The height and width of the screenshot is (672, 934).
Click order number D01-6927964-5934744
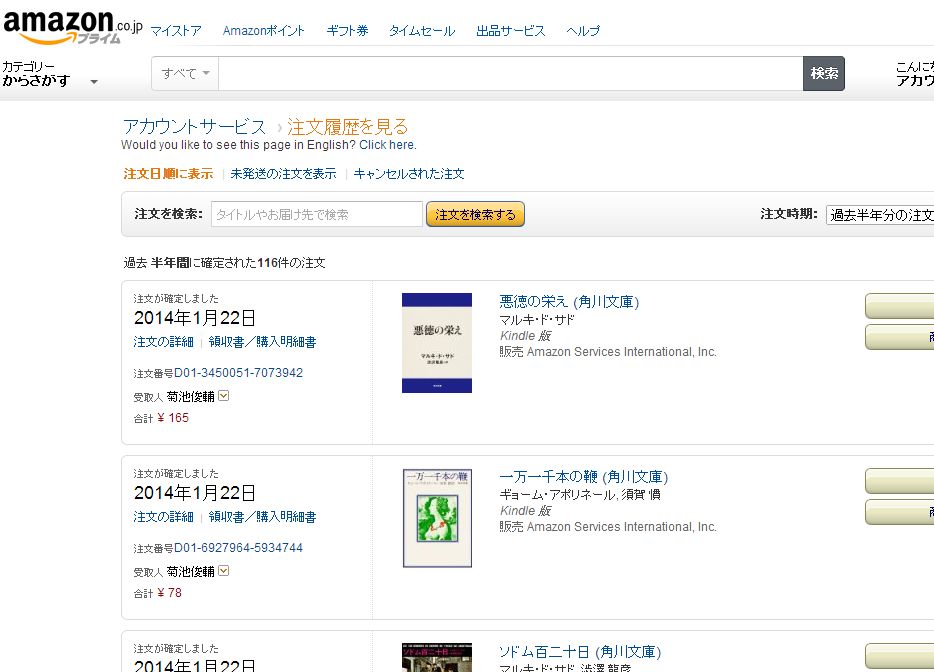[x=238, y=548]
